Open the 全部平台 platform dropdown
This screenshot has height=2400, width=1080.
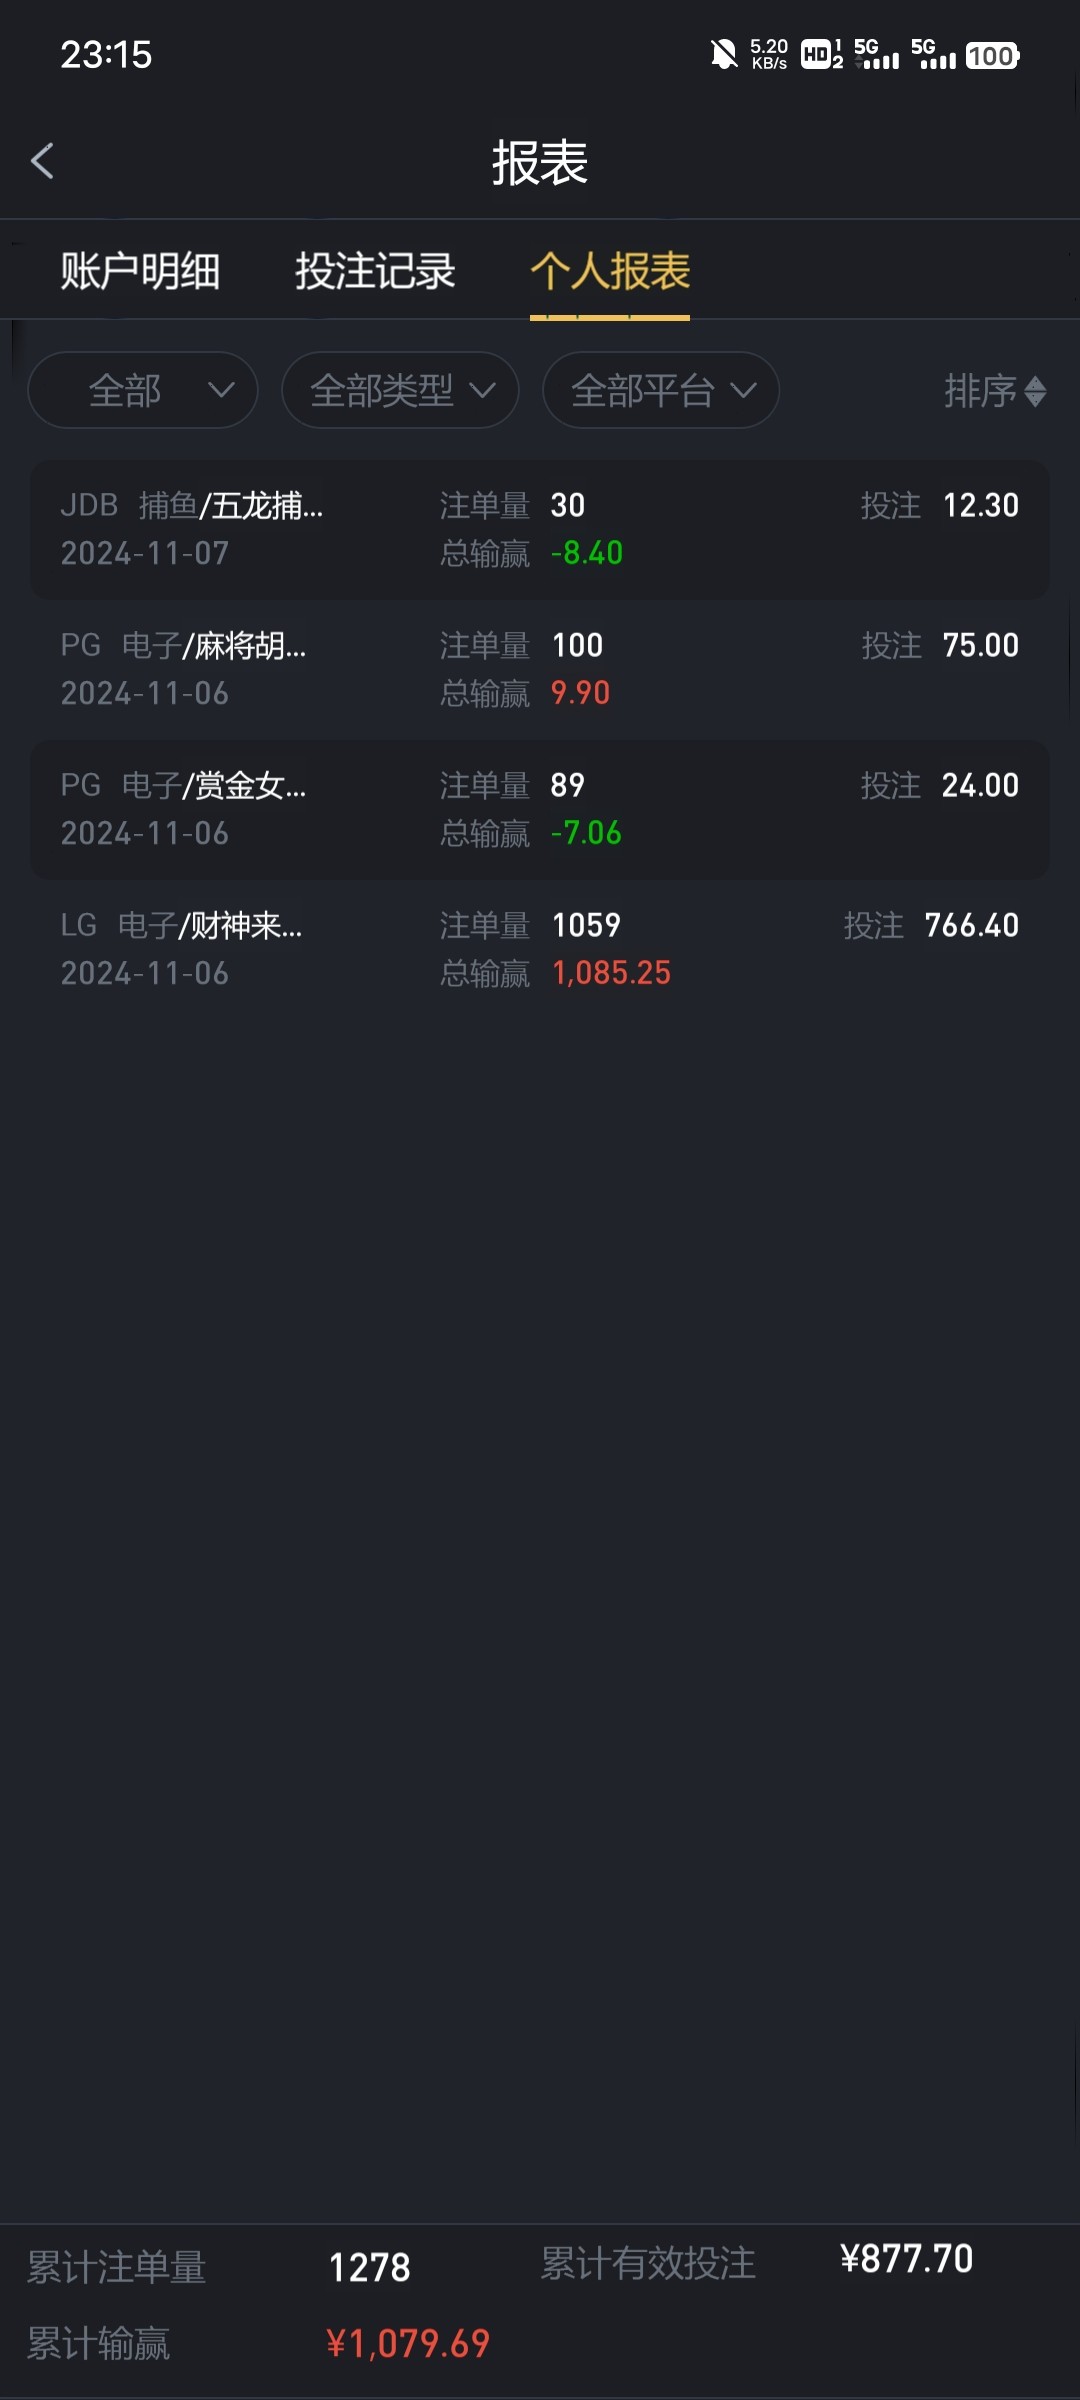tap(661, 390)
